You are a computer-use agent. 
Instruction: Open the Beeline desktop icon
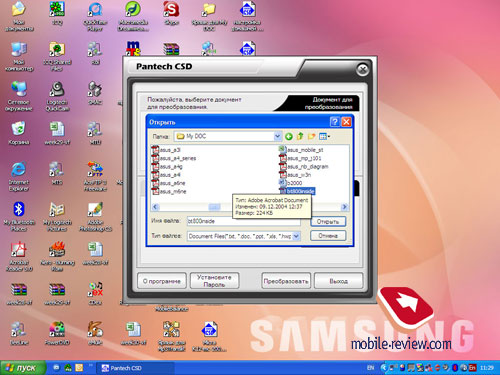click(x=19, y=333)
